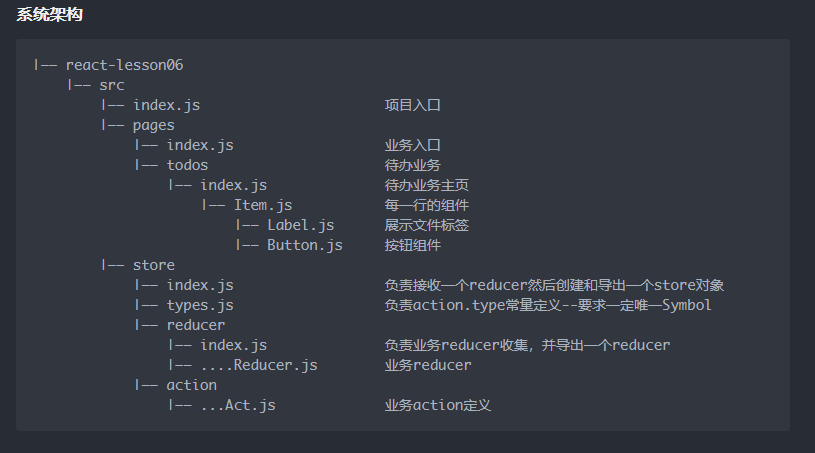Image resolution: width=815 pixels, height=453 pixels.
Task: Select the ...Act.js file name
Action: (x=238, y=405)
